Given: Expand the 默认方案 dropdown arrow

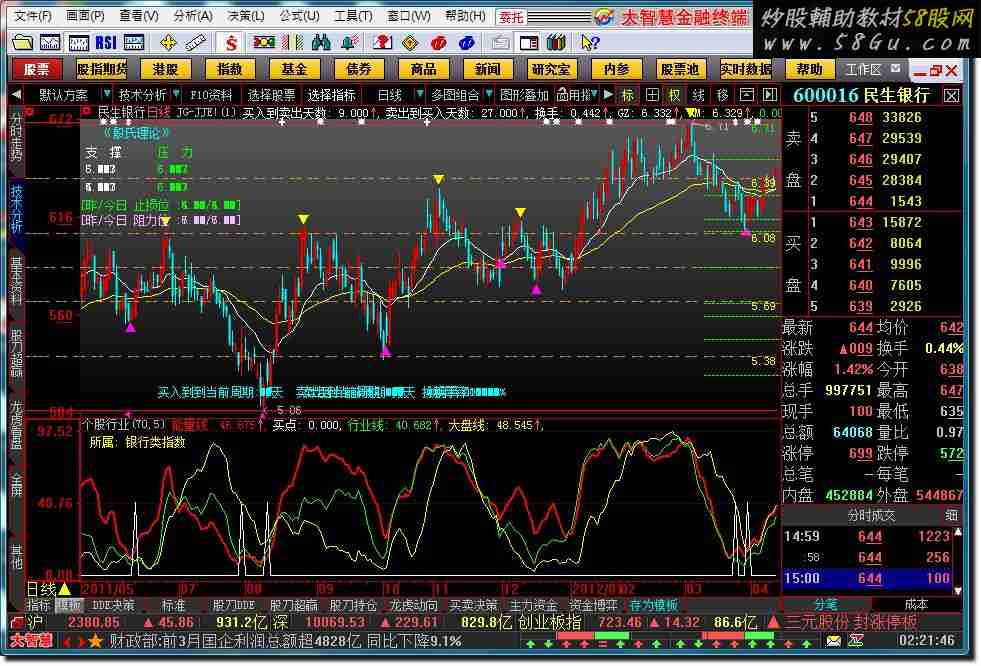Looking at the screenshot, I should (107, 94).
